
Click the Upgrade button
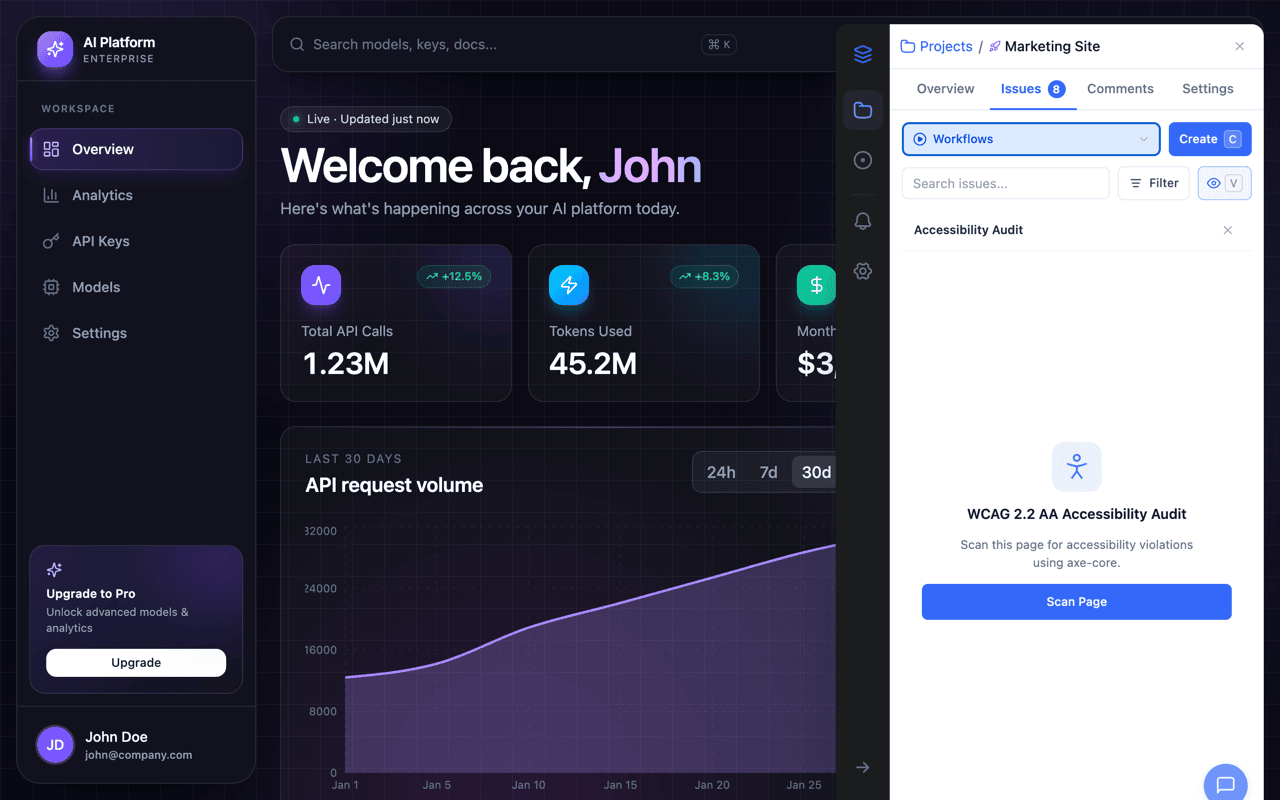[136, 662]
